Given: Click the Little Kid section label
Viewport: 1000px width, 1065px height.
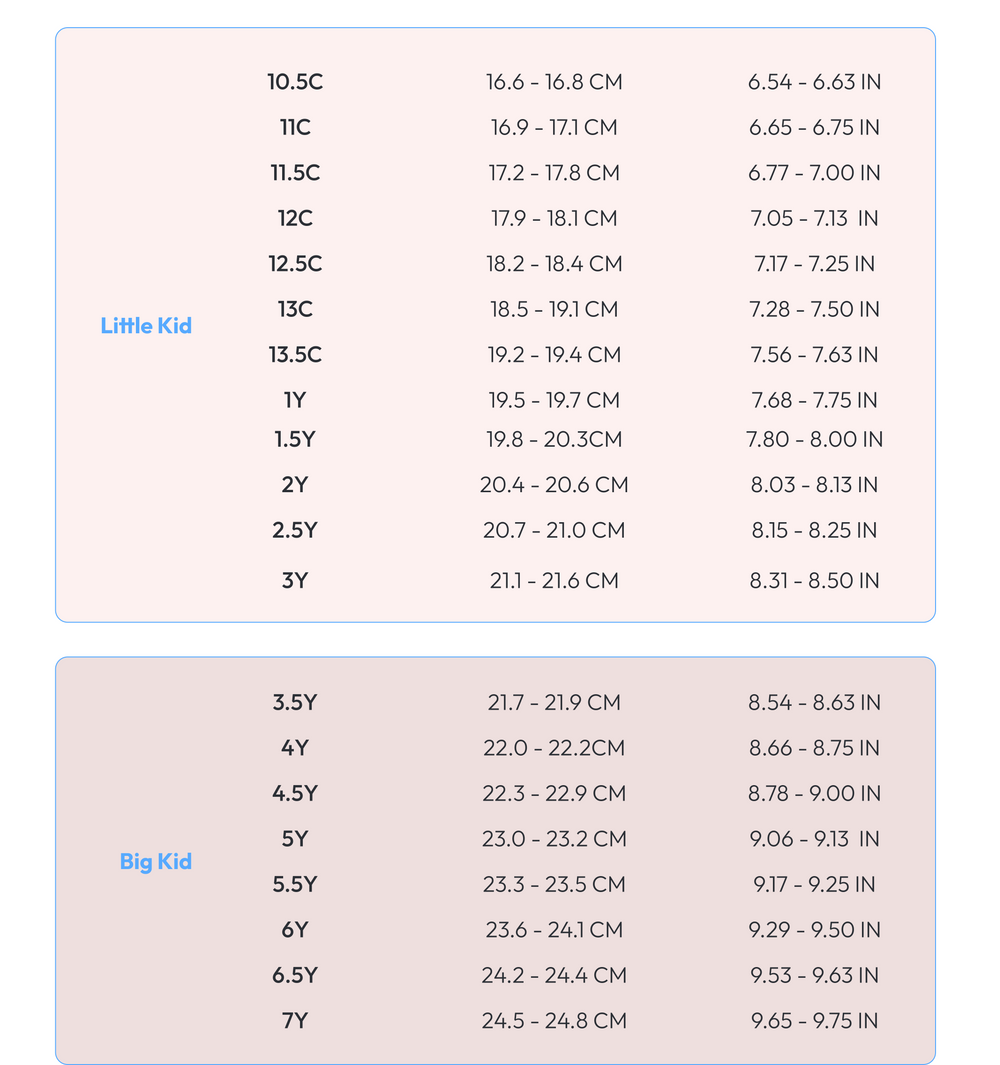Looking at the screenshot, I should coord(146,325).
